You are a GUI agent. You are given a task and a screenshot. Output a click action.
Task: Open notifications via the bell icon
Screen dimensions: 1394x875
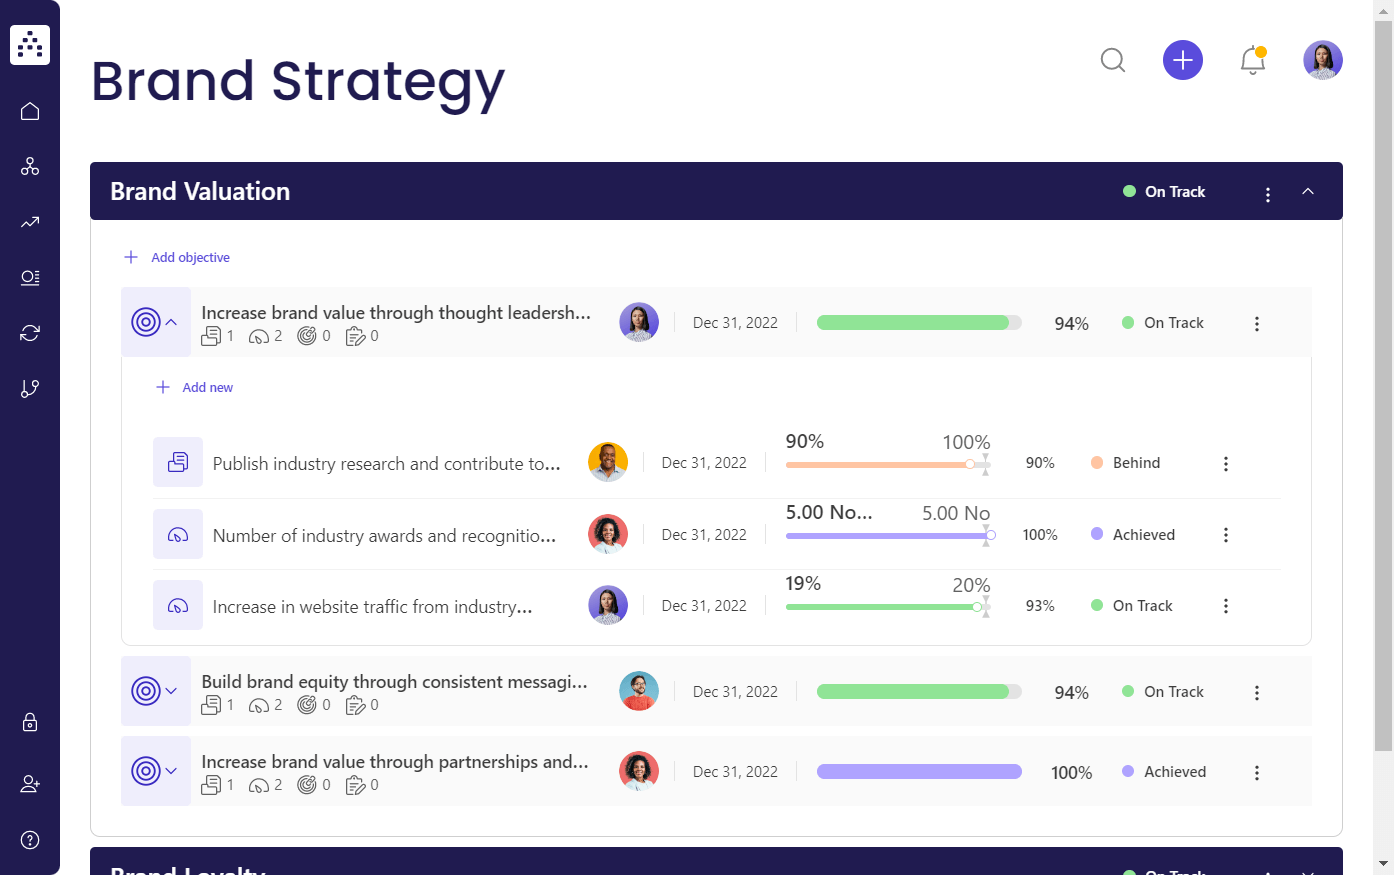coord(1253,60)
